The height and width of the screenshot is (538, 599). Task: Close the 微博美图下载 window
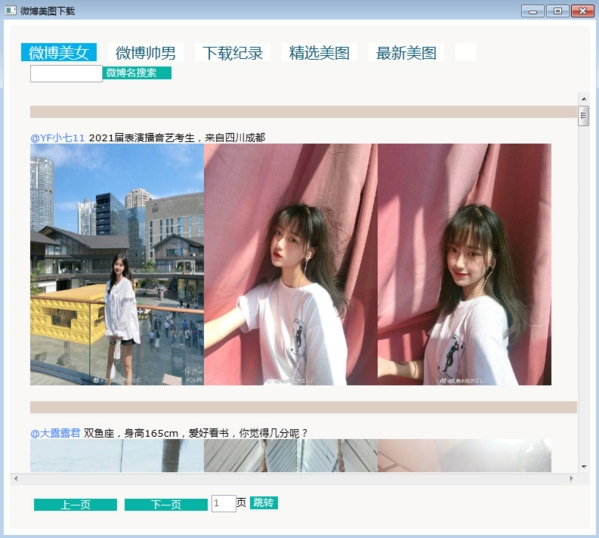(x=583, y=11)
